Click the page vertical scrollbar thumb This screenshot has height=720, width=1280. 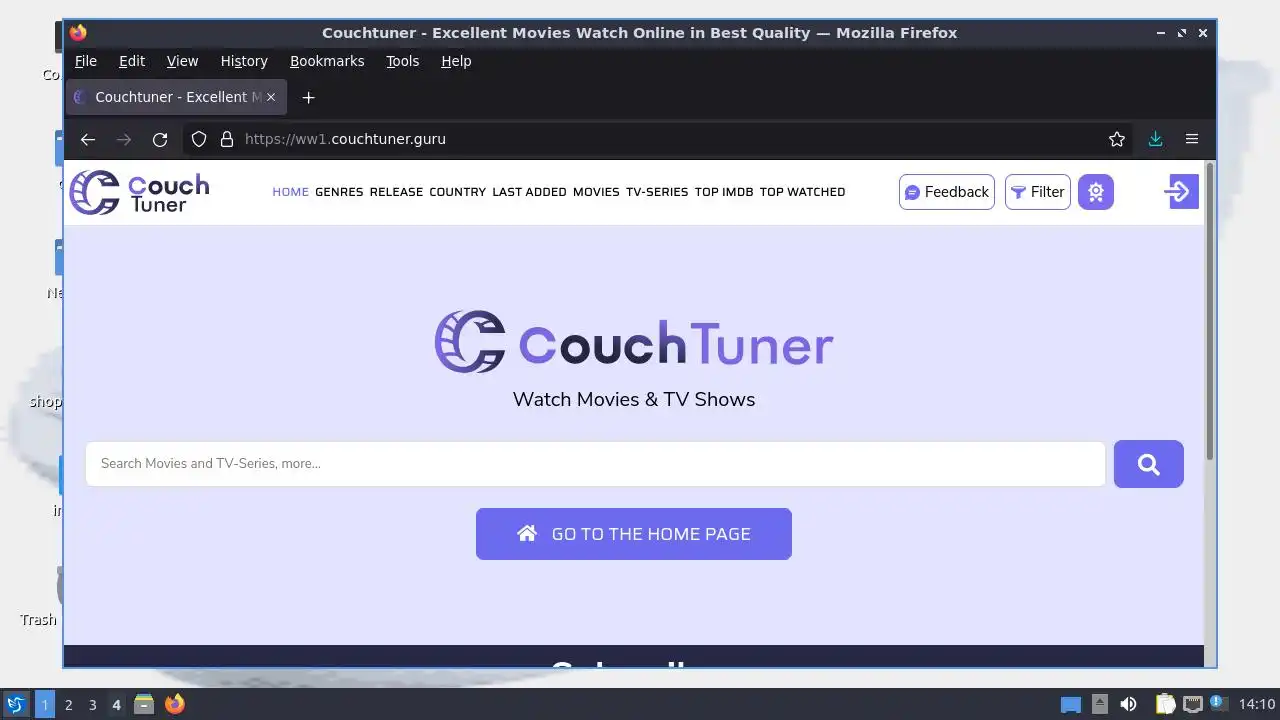(1210, 310)
